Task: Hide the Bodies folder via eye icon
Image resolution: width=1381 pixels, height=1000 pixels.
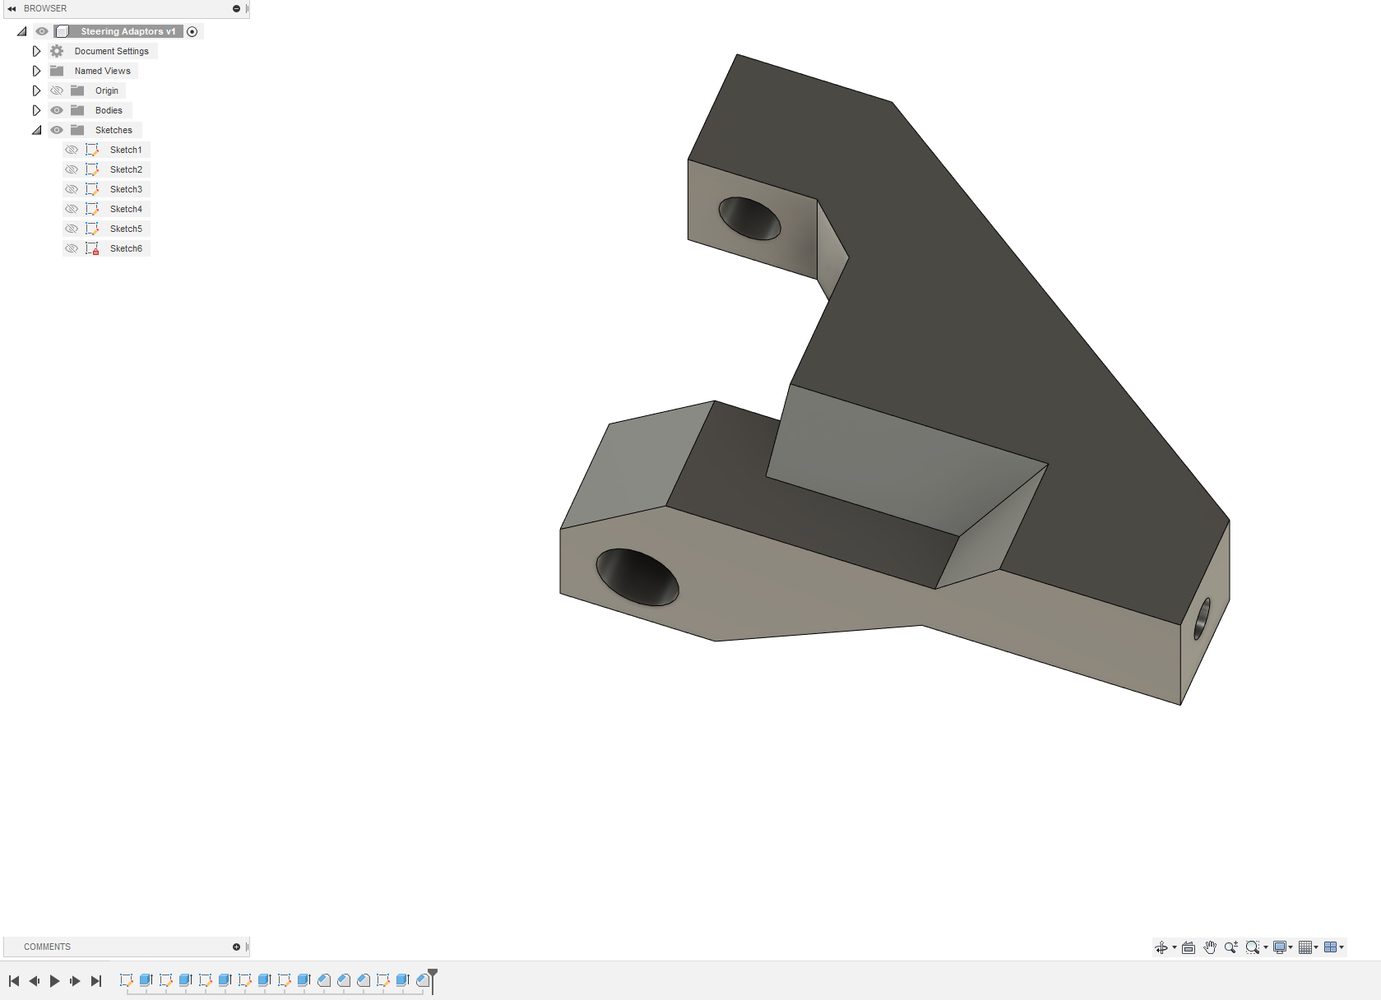Action: 57,110
